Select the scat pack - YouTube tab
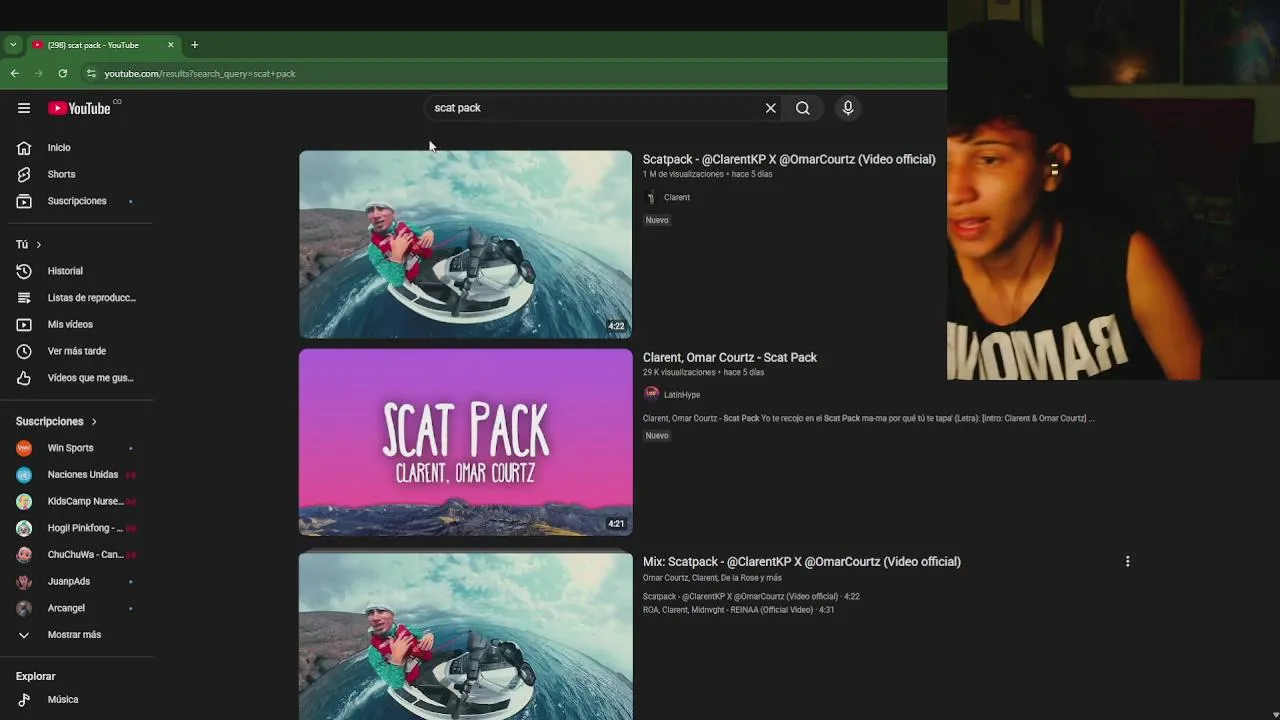The image size is (1280, 720). click(x=103, y=45)
